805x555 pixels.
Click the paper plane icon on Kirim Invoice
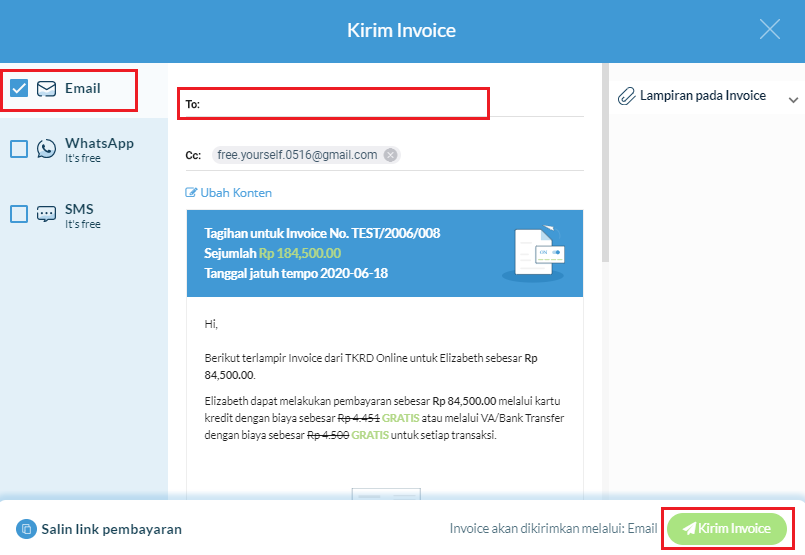[x=689, y=528]
